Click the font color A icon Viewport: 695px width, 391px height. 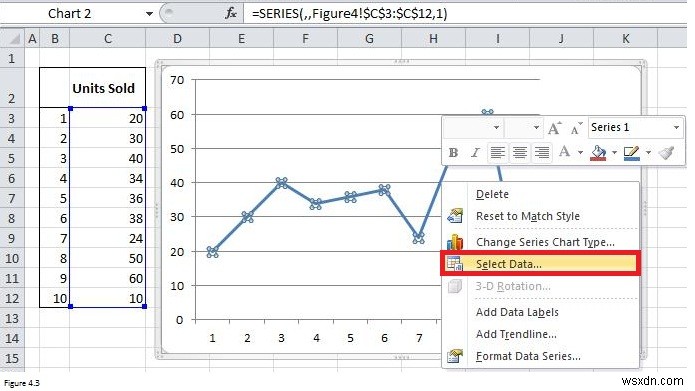pos(564,152)
